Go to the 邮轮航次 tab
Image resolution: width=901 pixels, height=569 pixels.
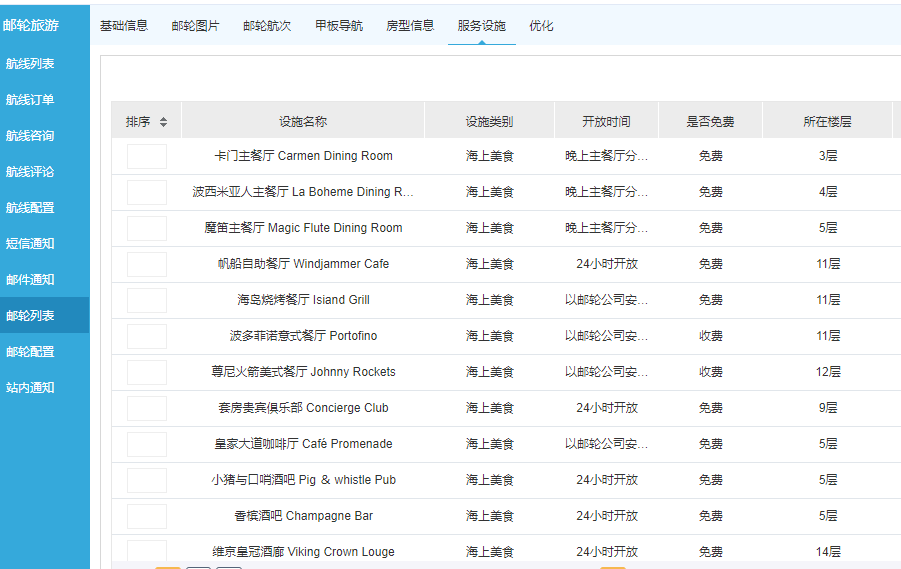point(267,26)
